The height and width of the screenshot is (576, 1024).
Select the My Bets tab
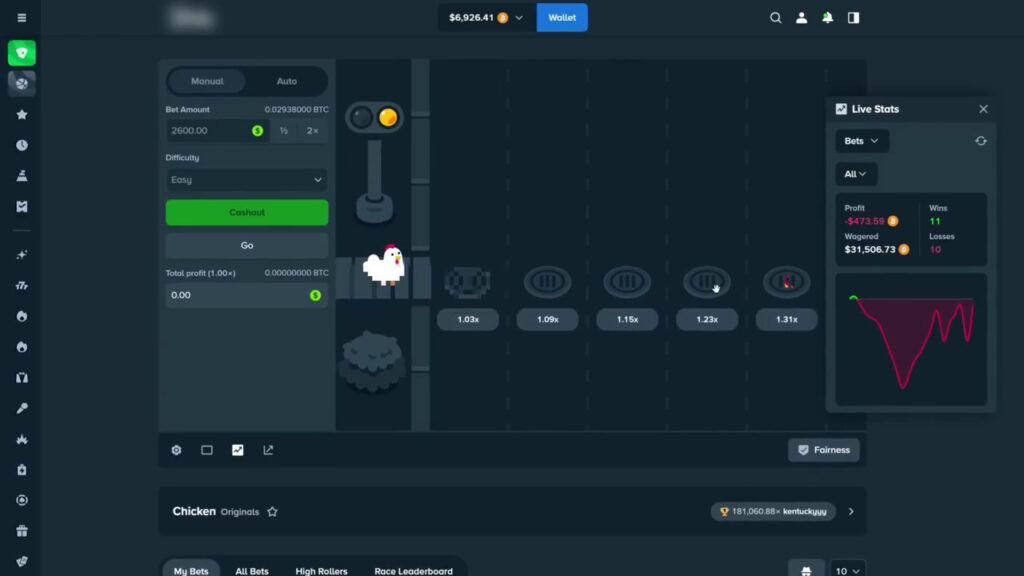[x=191, y=570]
